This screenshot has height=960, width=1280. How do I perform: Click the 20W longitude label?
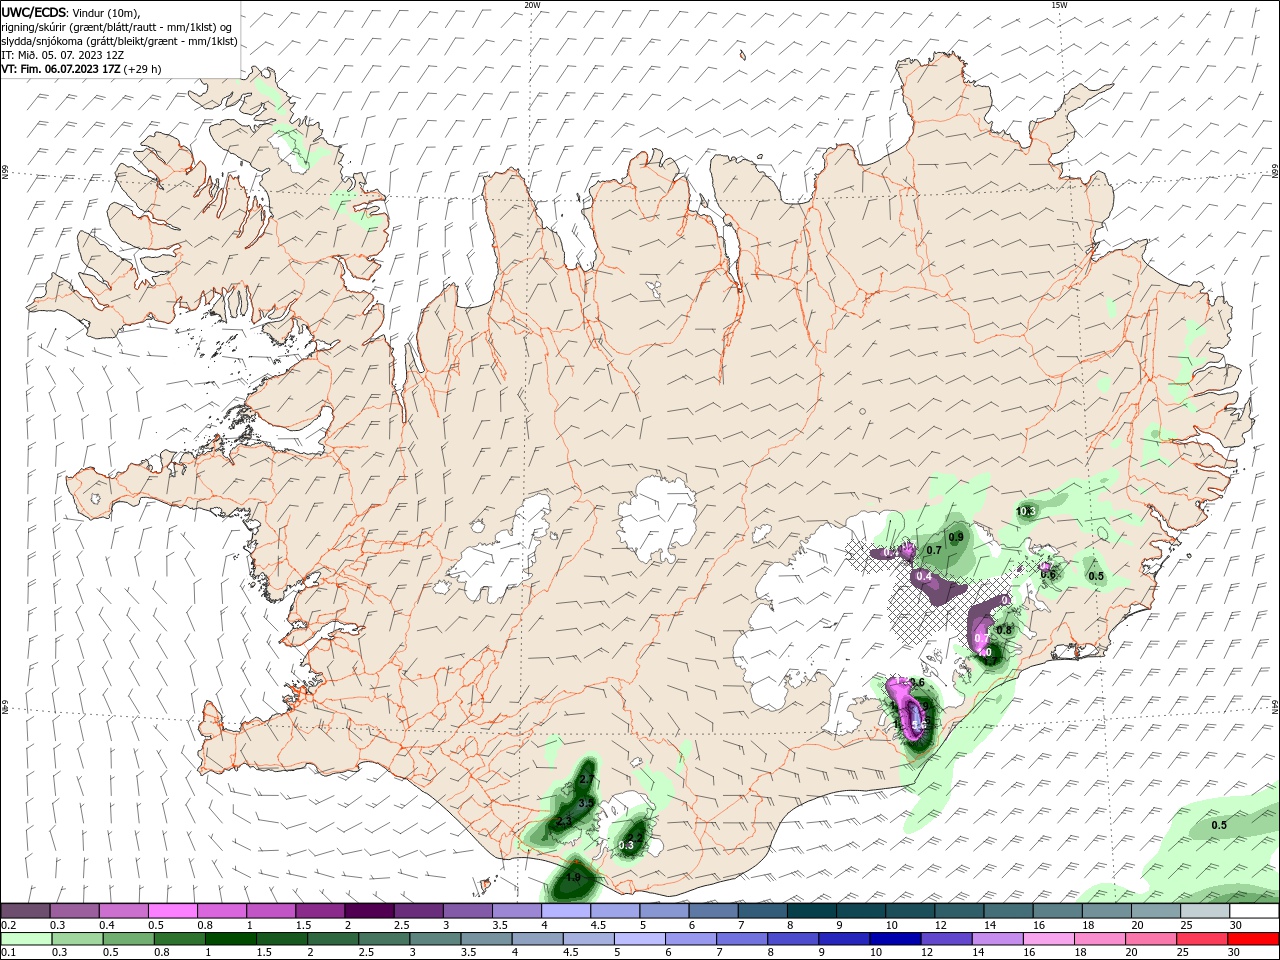tap(532, 5)
